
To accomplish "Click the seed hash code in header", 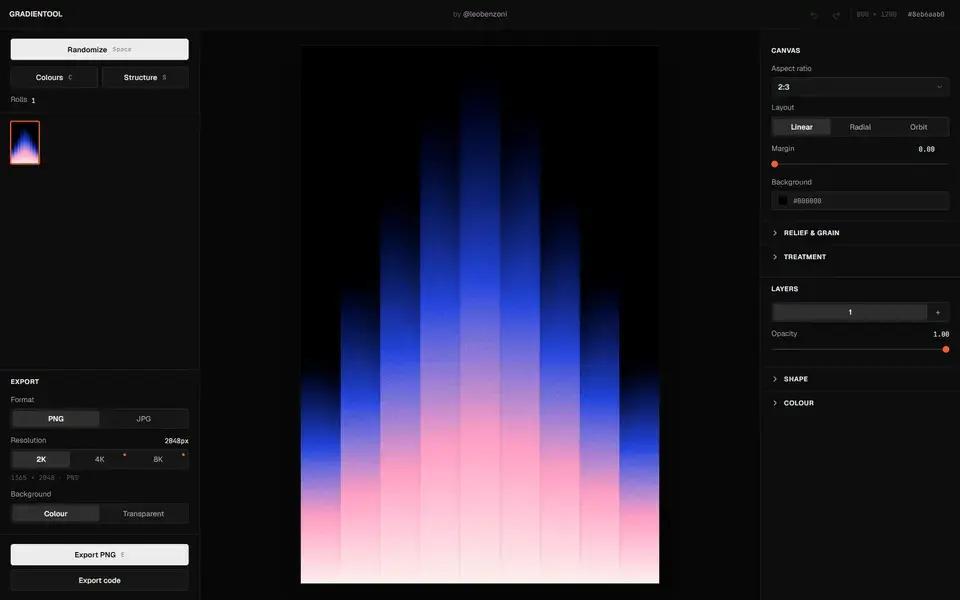I will point(926,14).
